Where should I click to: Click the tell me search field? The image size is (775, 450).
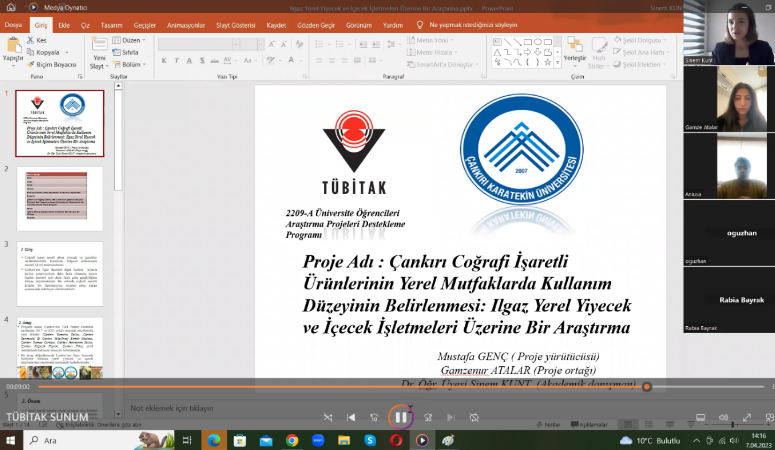coord(467,25)
